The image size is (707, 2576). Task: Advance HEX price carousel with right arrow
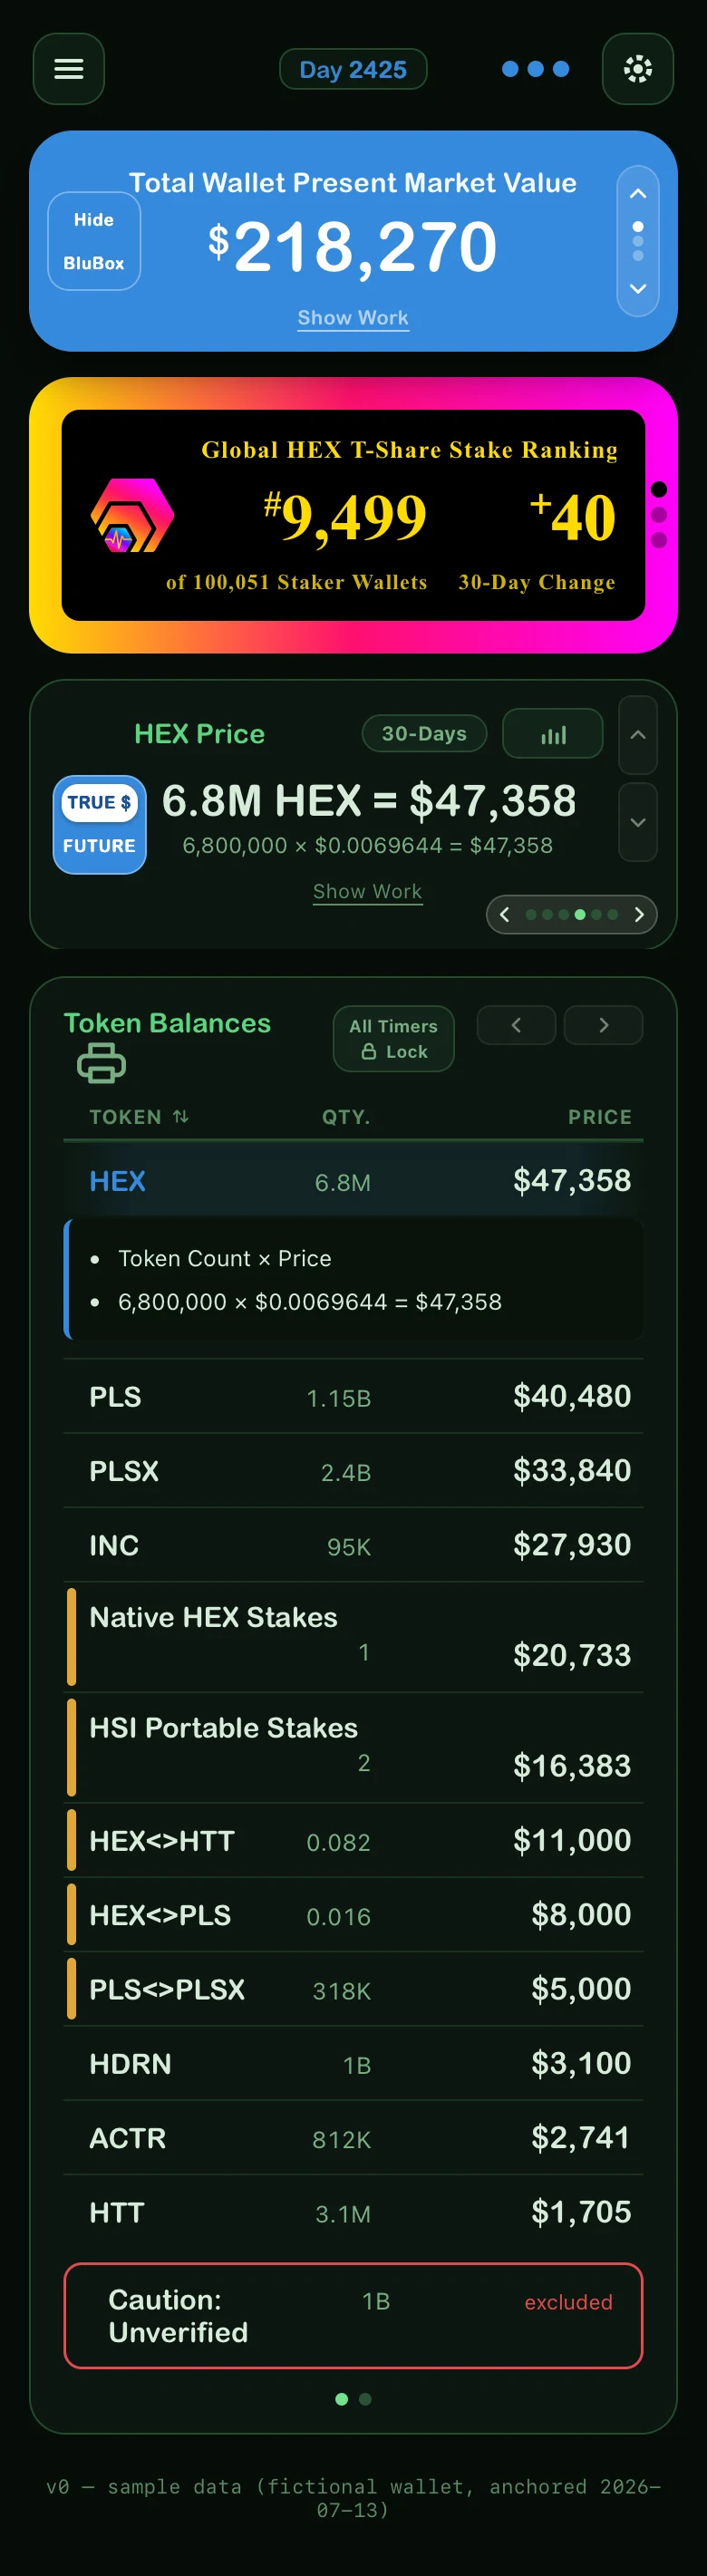point(639,914)
